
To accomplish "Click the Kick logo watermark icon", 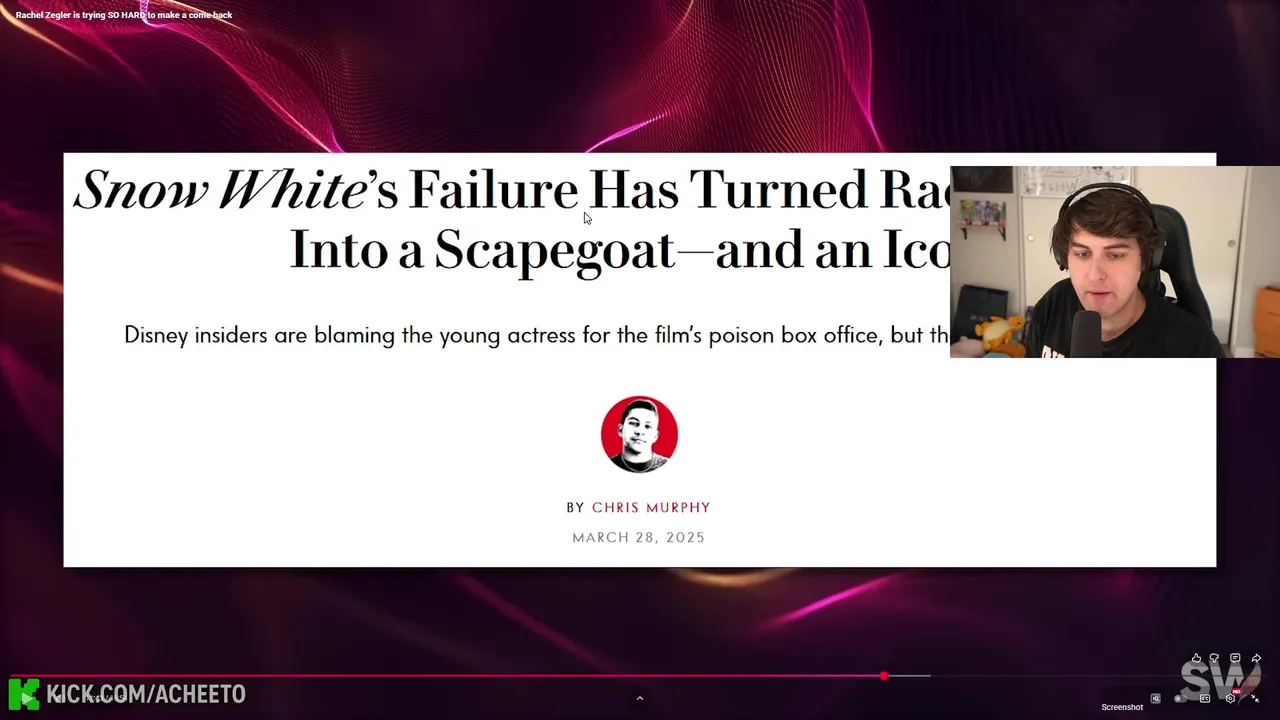I will (x=24, y=694).
